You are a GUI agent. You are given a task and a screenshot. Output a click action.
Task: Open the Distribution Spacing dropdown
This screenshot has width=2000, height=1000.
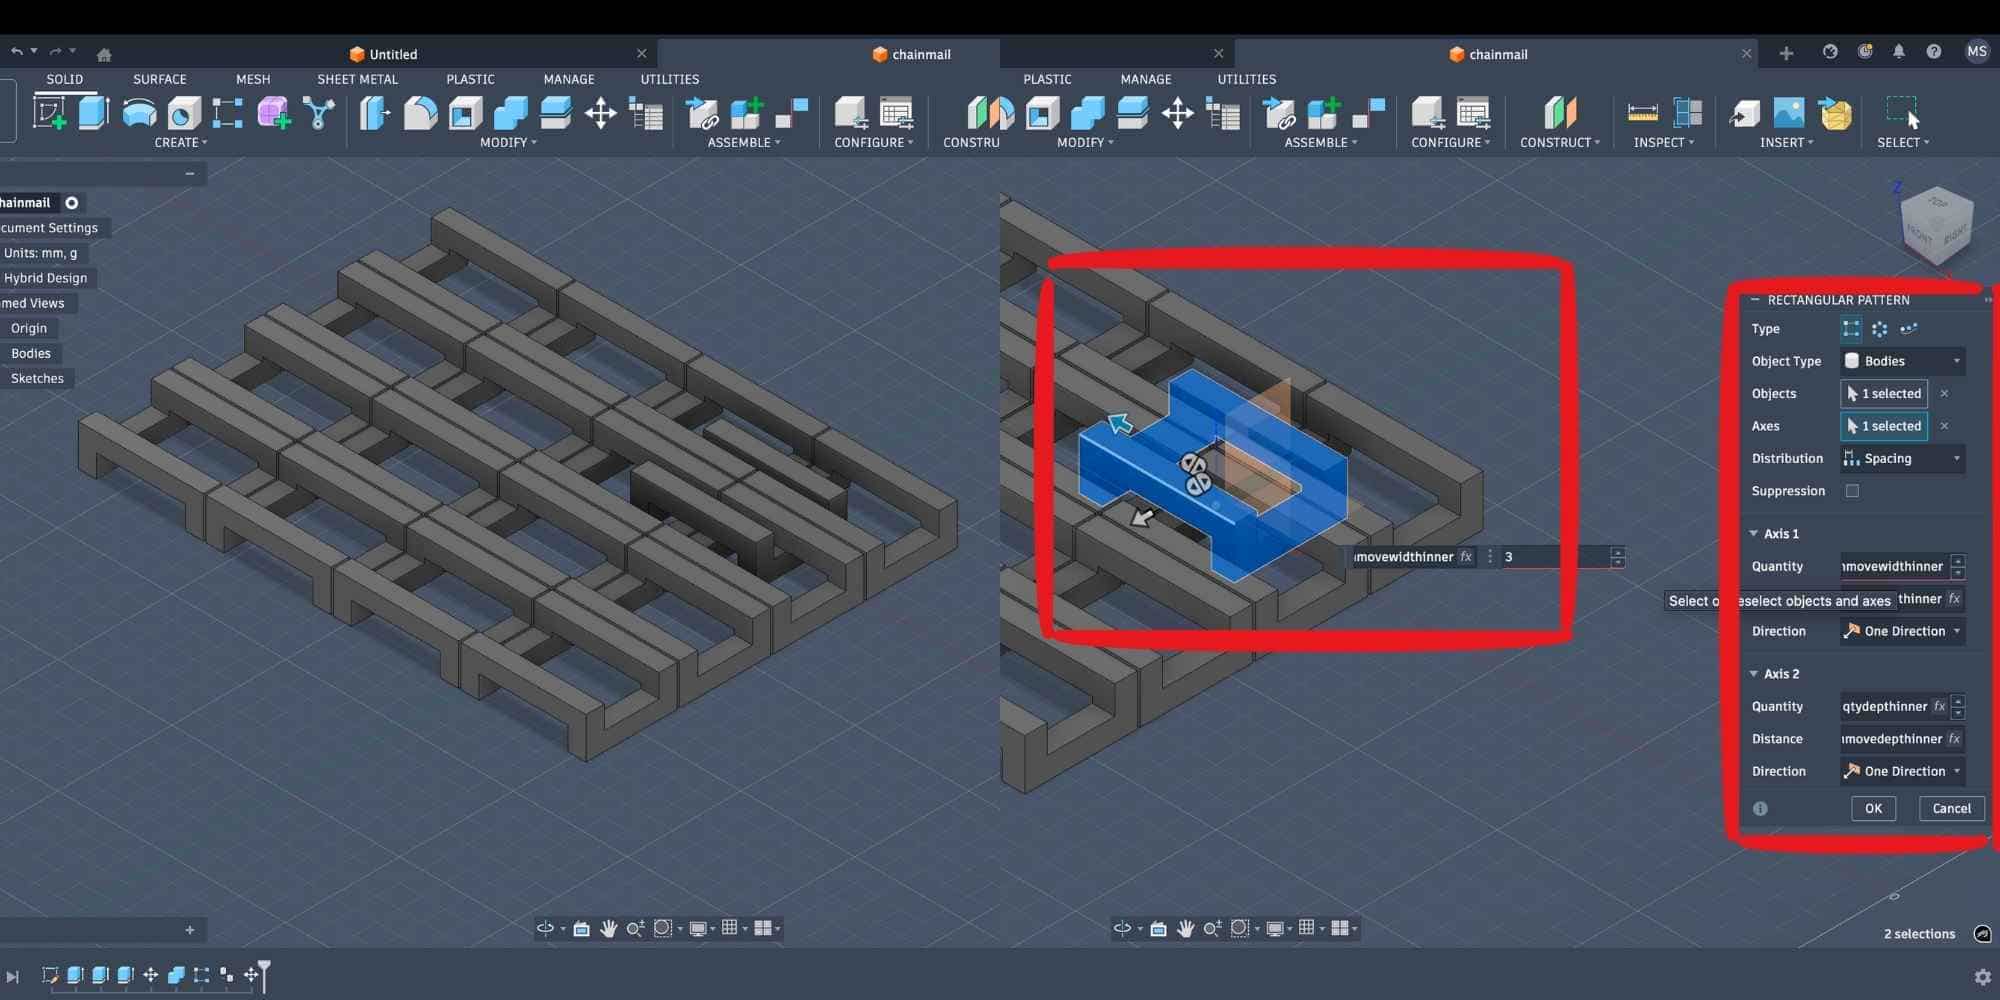click(1903, 459)
